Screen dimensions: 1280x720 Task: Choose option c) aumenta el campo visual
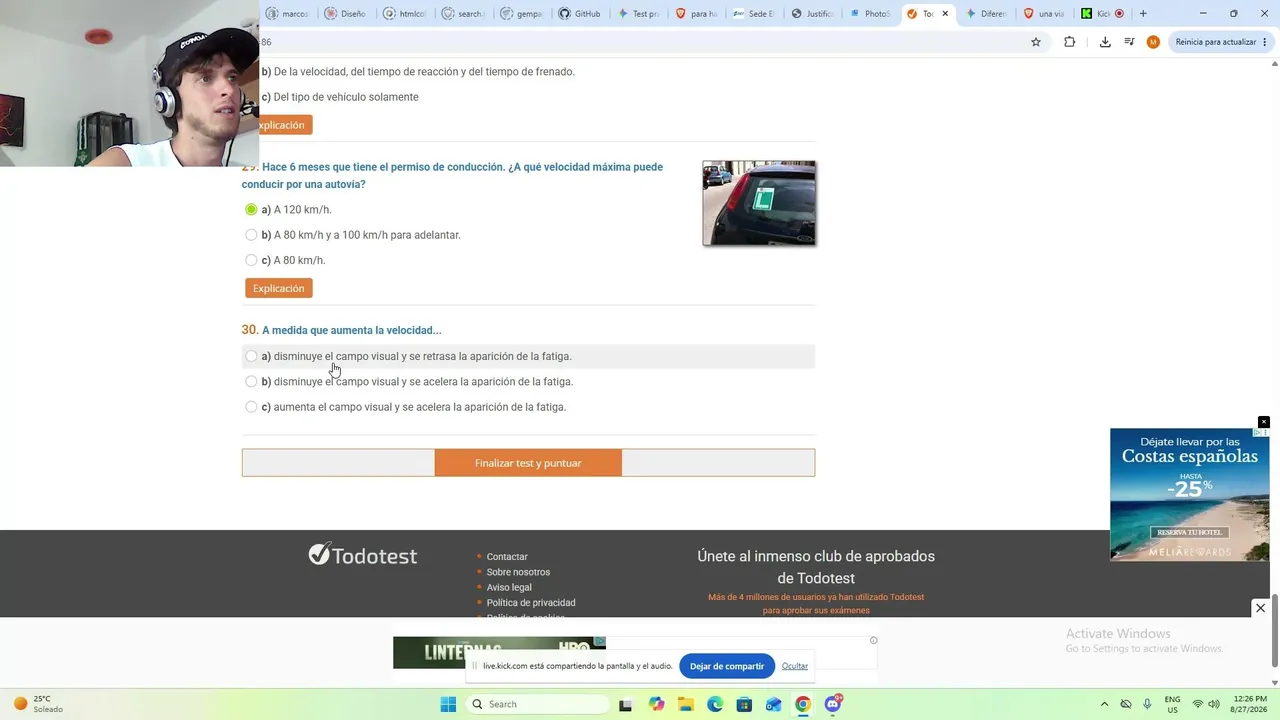[x=251, y=407]
